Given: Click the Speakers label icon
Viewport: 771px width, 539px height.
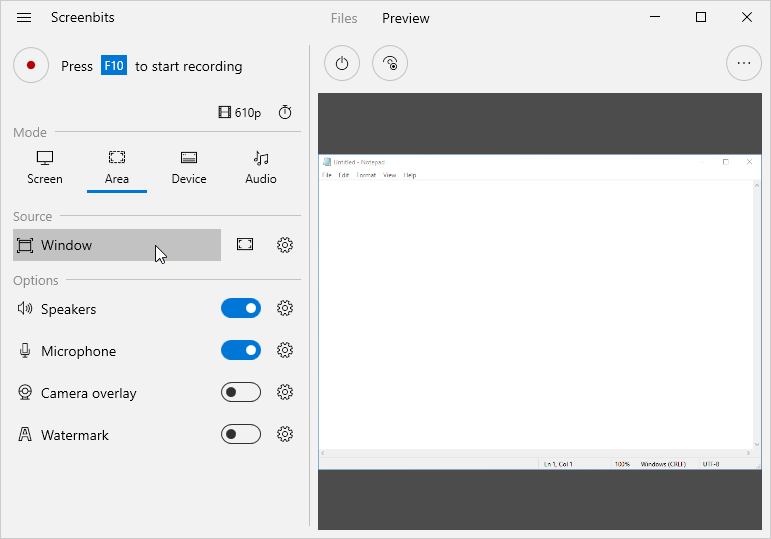Looking at the screenshot, I should point(25,308).
